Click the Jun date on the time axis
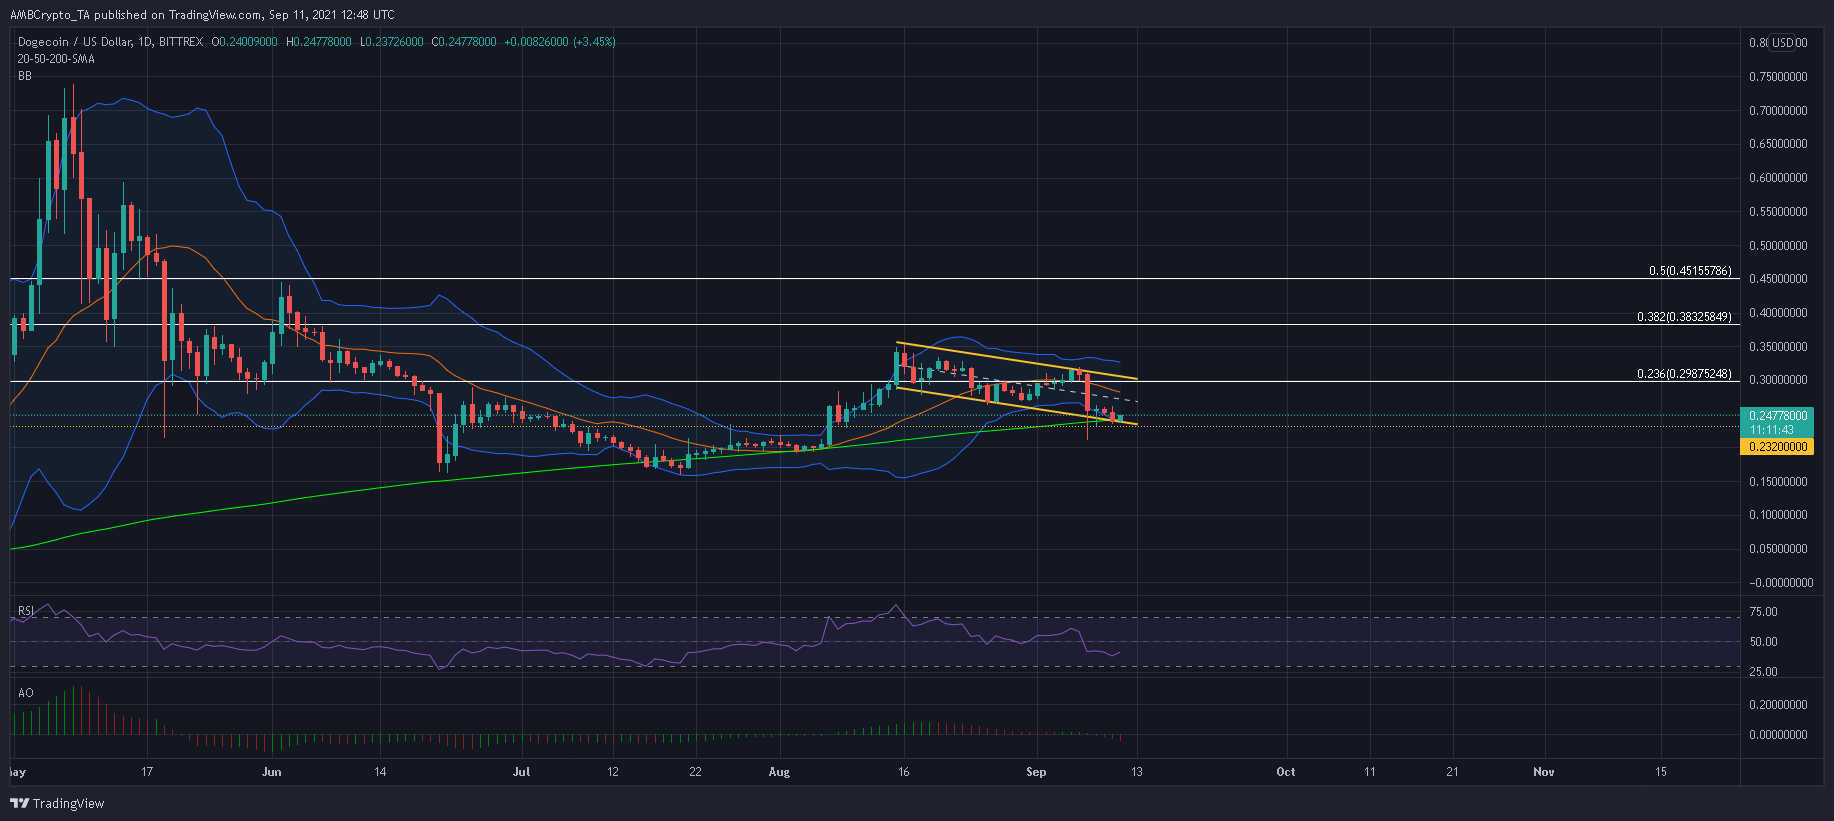This screenshot has width=1834, height=821. (271, 772)
